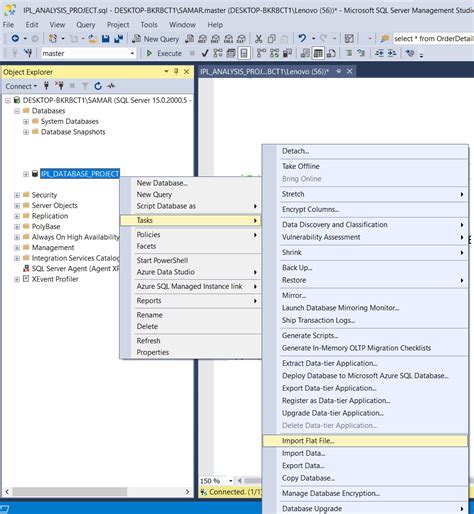Choose Detach... task option
The height and width of the screenshot is (514, 474).
click(x=365, y=151)
